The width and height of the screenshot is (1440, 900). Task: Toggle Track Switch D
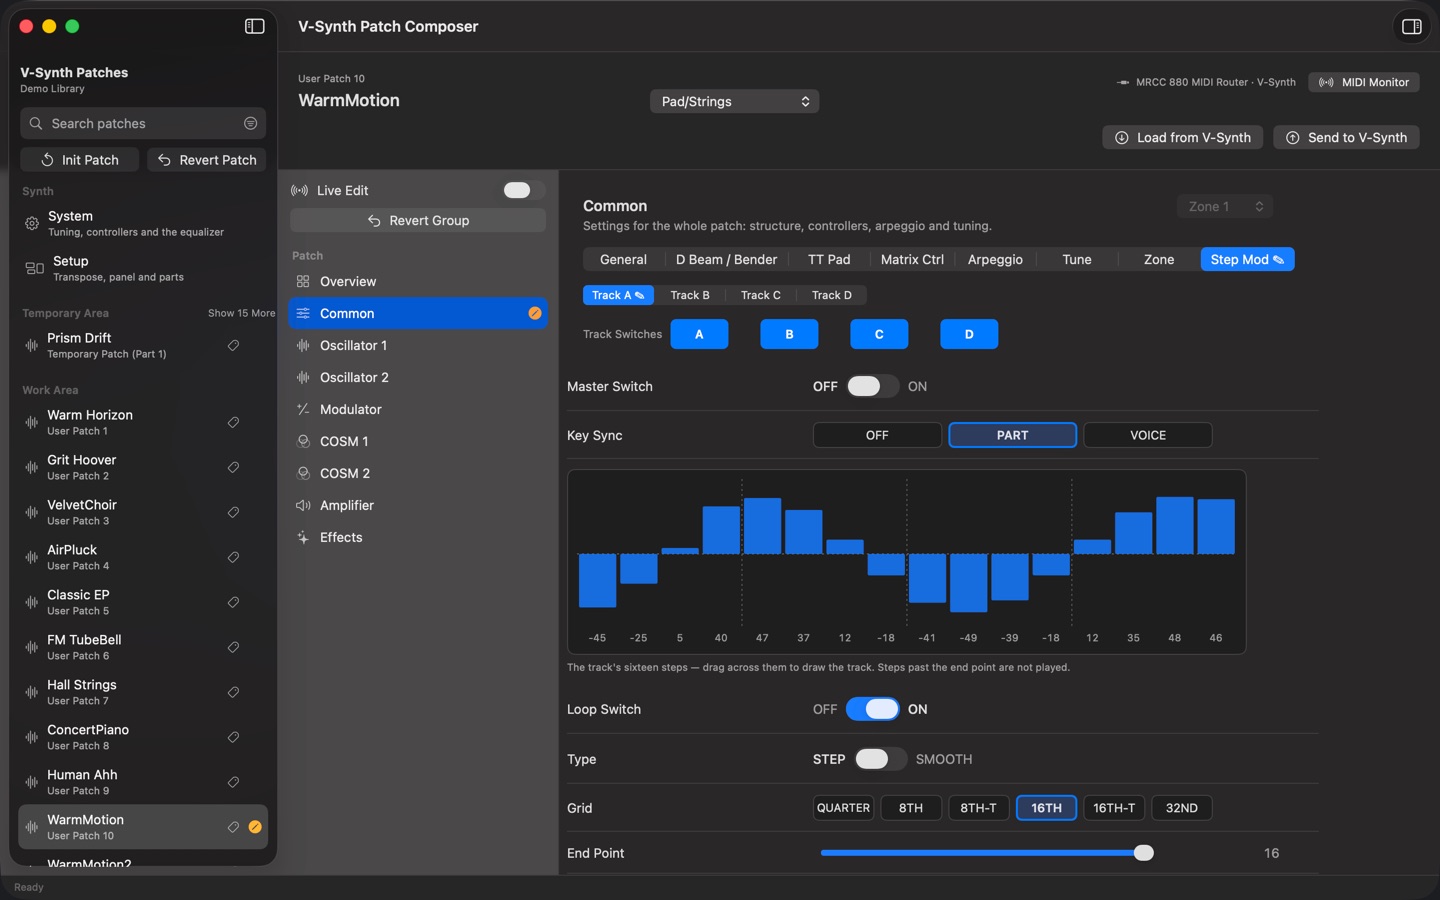(969, 334)
